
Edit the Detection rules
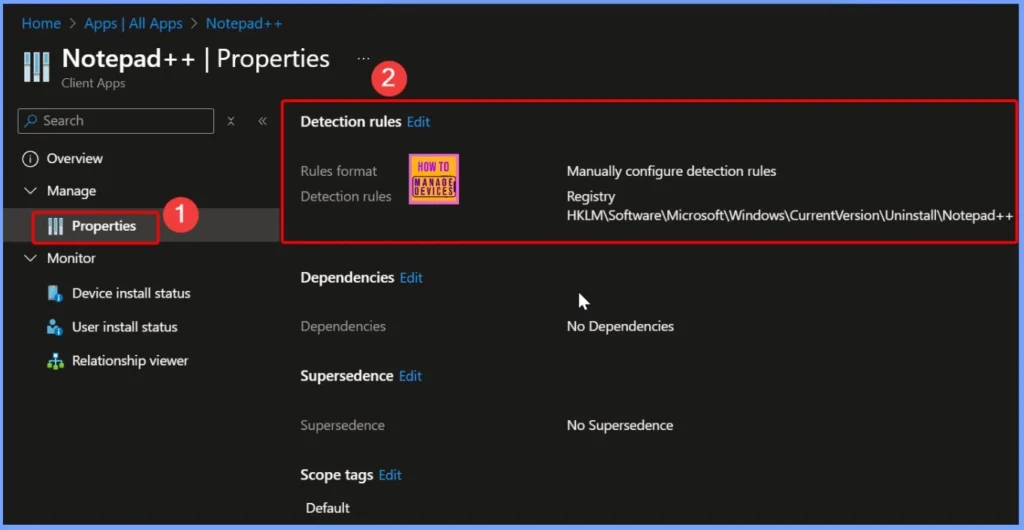(x=419, y=121)
